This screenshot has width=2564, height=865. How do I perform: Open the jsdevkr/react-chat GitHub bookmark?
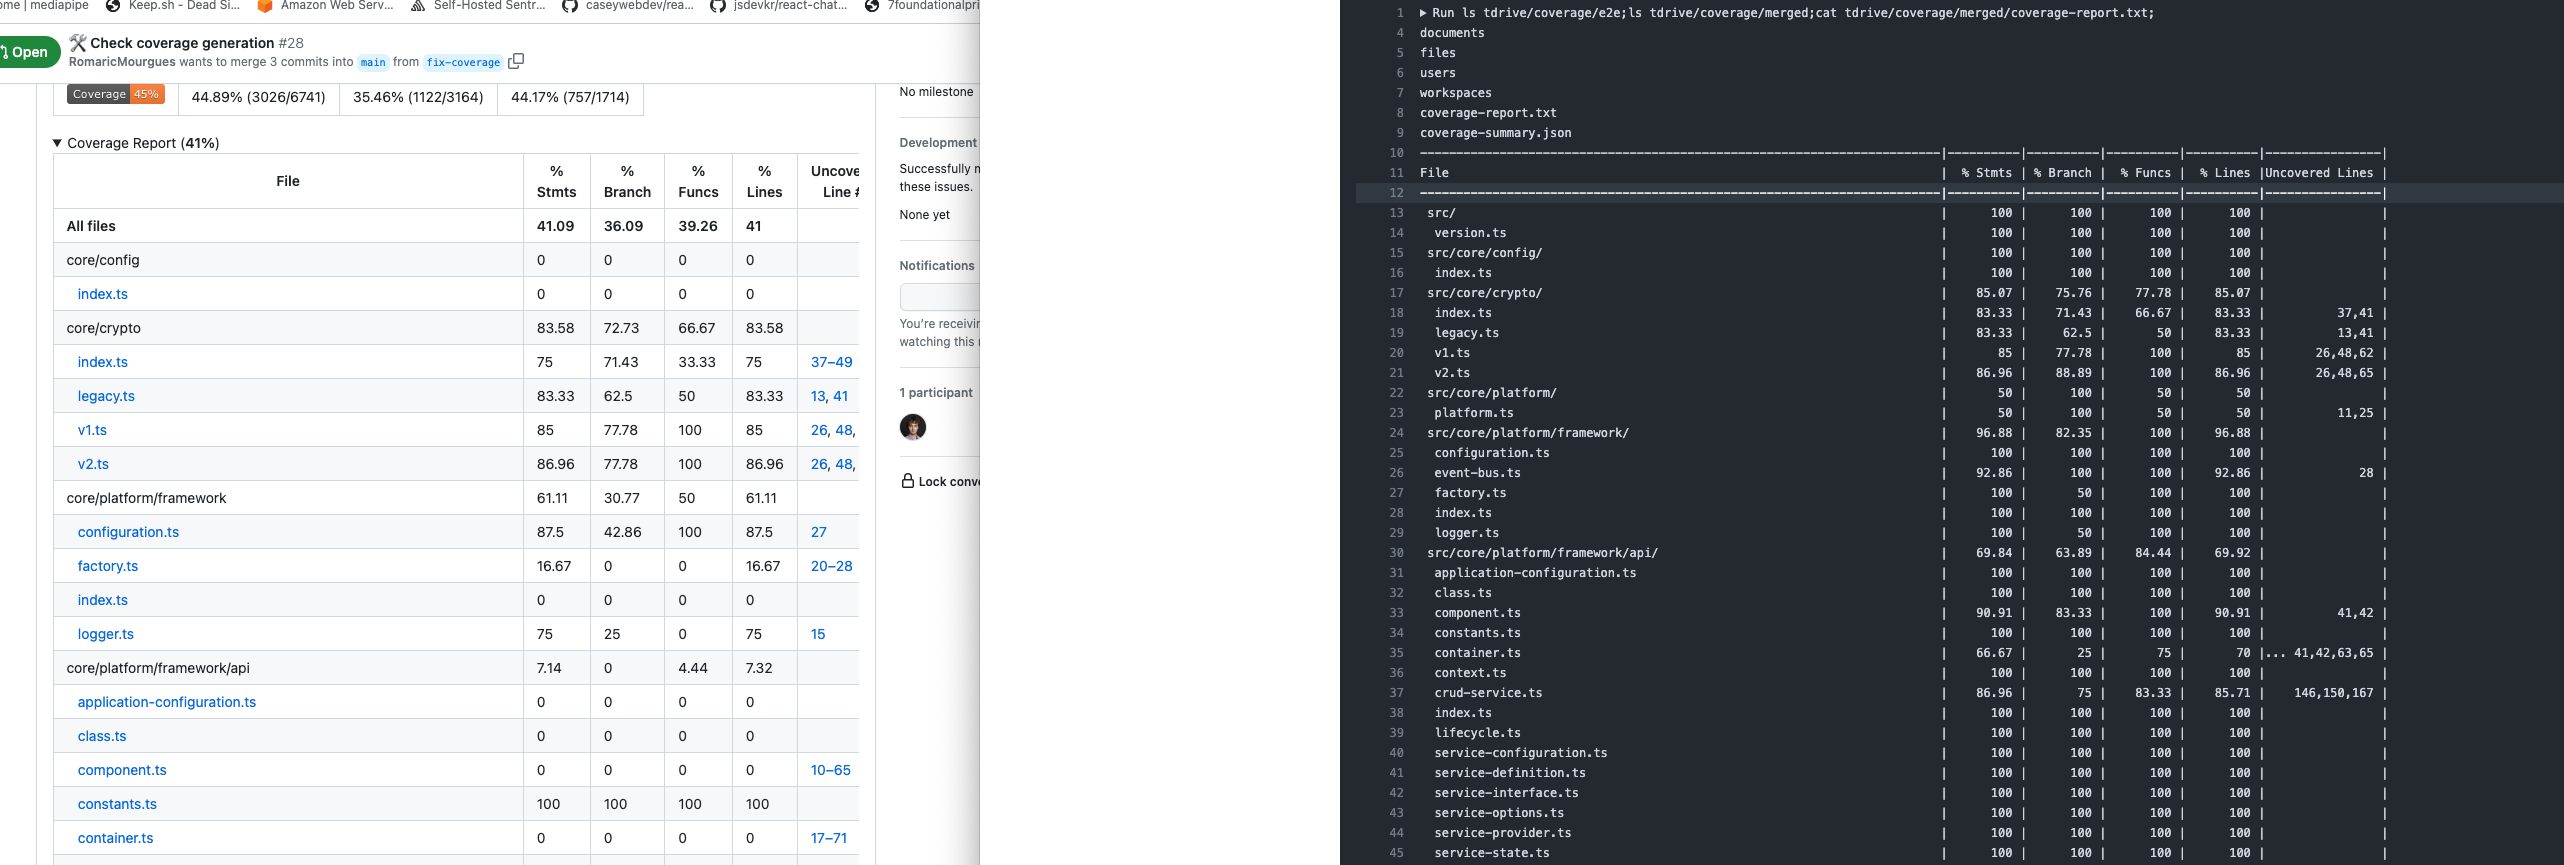[779, 6]
